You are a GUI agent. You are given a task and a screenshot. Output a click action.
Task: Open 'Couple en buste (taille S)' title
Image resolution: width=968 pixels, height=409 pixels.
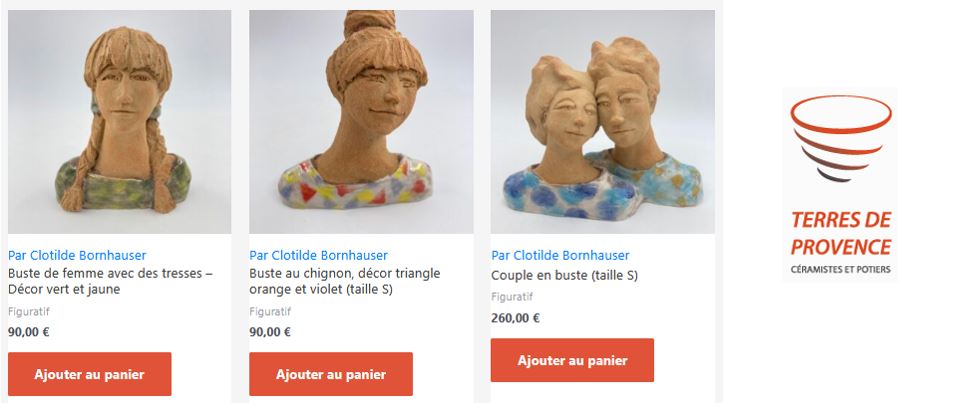(x=564, y=275)
